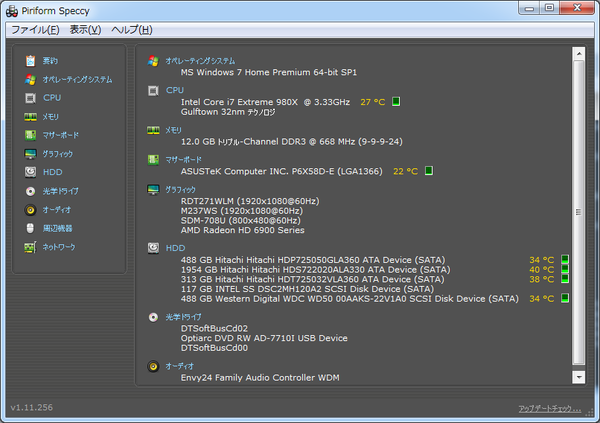Click scrollbar down arrow in summary panel
Image resolution: width=600 pixels, height=423 pixels.
[579, 377]
